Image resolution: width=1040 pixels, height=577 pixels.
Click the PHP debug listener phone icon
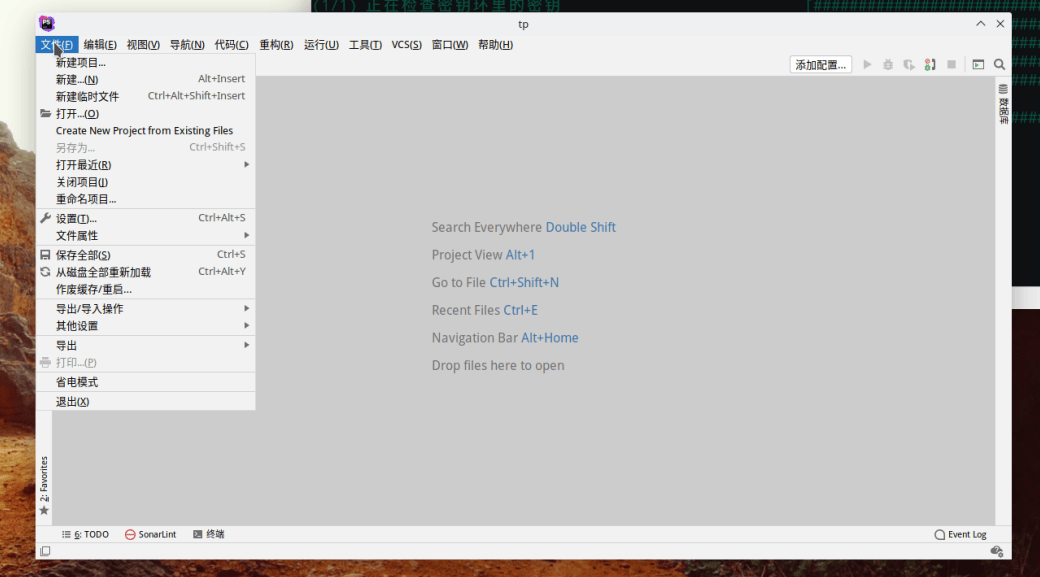(x=930, y=65)
